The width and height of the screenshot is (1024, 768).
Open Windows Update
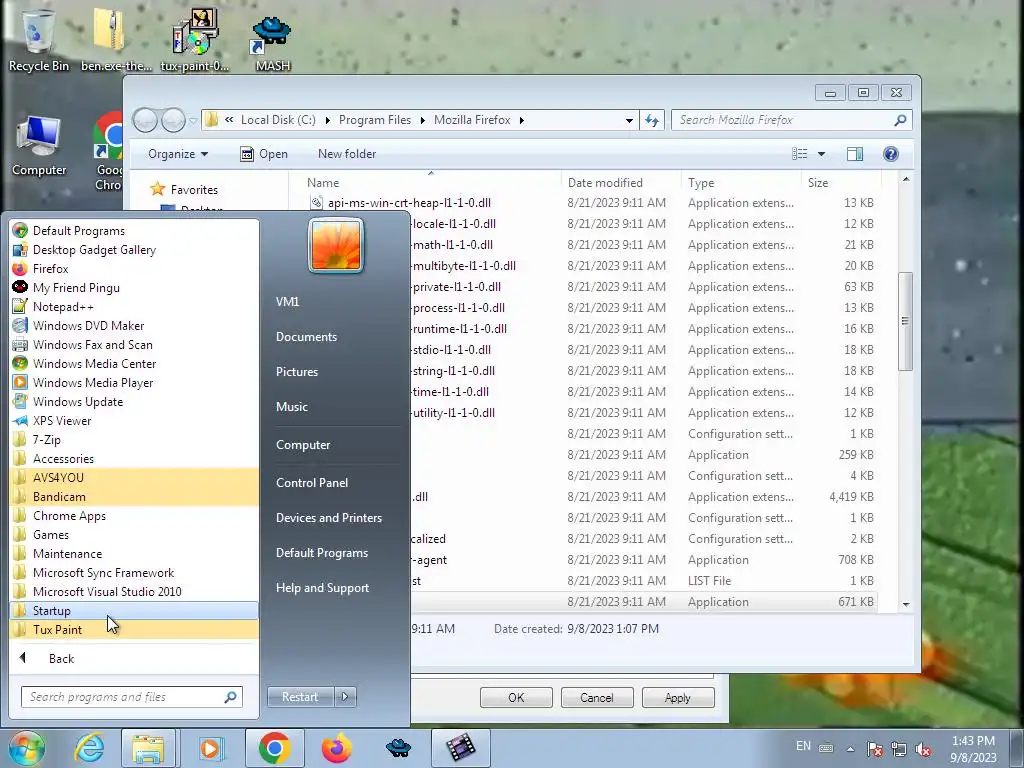pyautogui.click(x=134, y=402)
